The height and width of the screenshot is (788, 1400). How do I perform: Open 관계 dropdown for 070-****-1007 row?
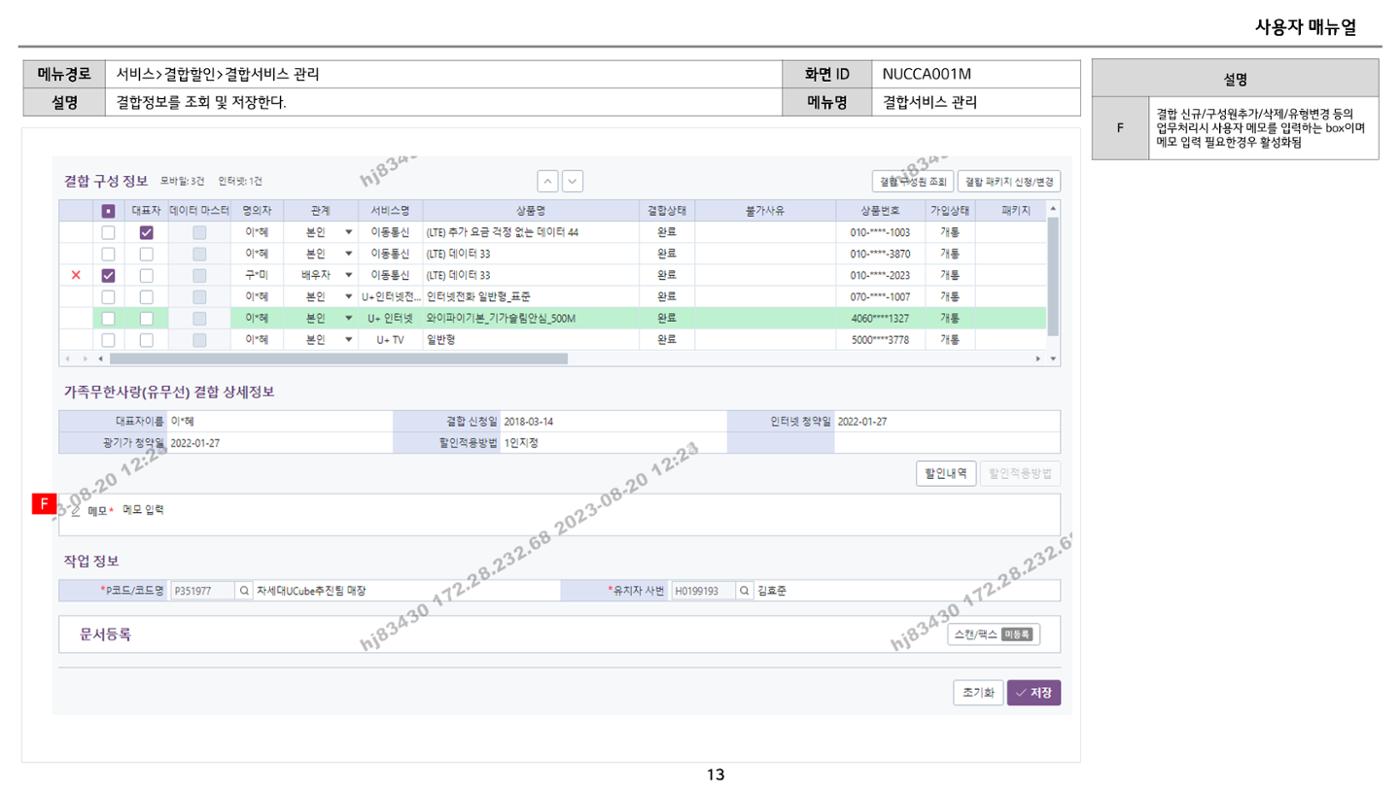(349, 297)
